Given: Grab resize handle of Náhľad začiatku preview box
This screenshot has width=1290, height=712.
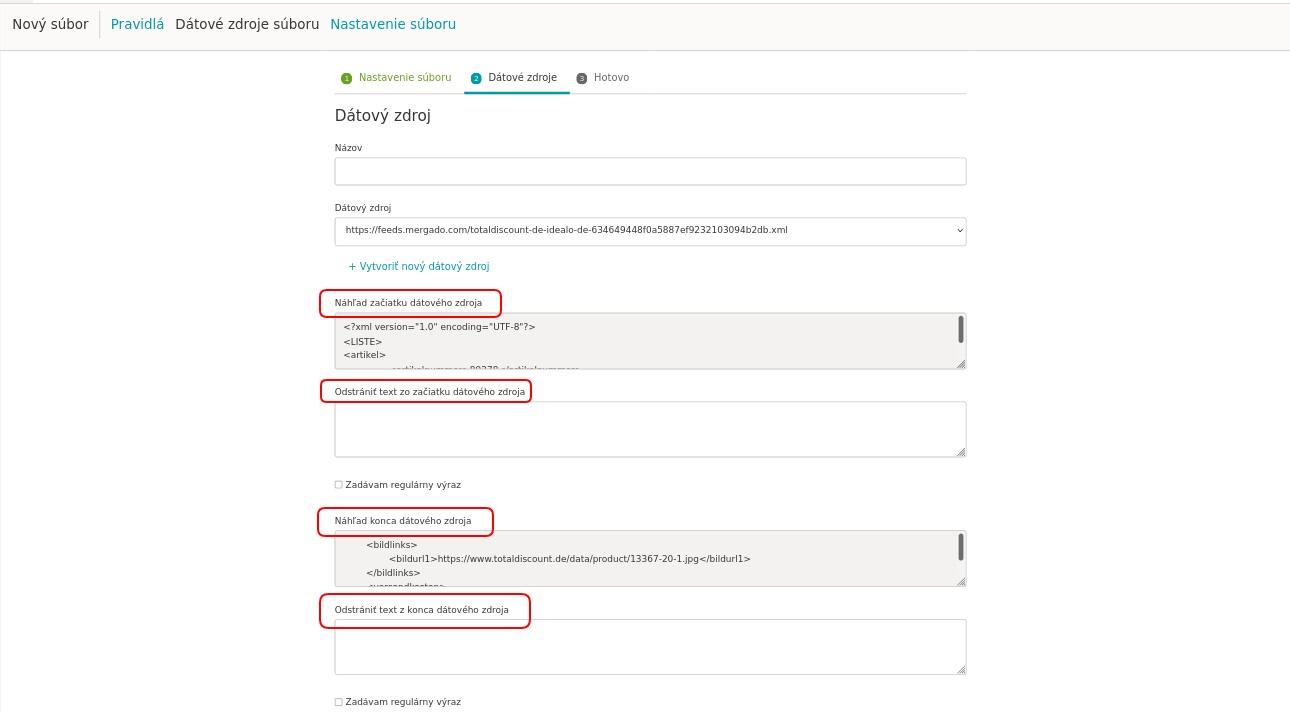Looking at the screenshot, I should (x=960, y=364).
